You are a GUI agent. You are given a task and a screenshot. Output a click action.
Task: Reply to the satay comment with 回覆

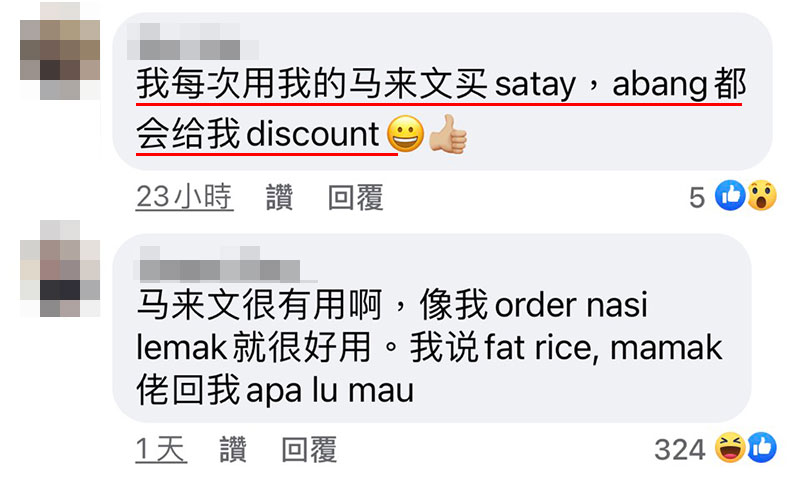[x=355, y=197]
